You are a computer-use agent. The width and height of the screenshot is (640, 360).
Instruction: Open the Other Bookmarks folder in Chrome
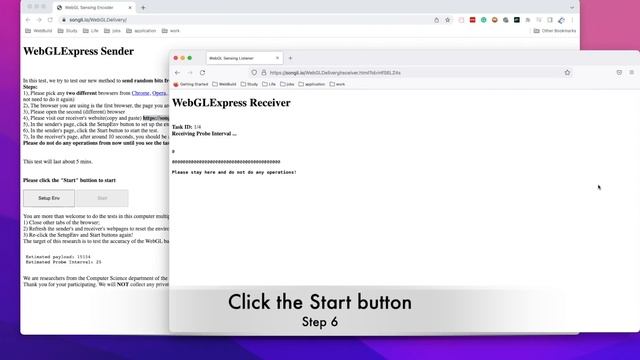click(555, 31)
